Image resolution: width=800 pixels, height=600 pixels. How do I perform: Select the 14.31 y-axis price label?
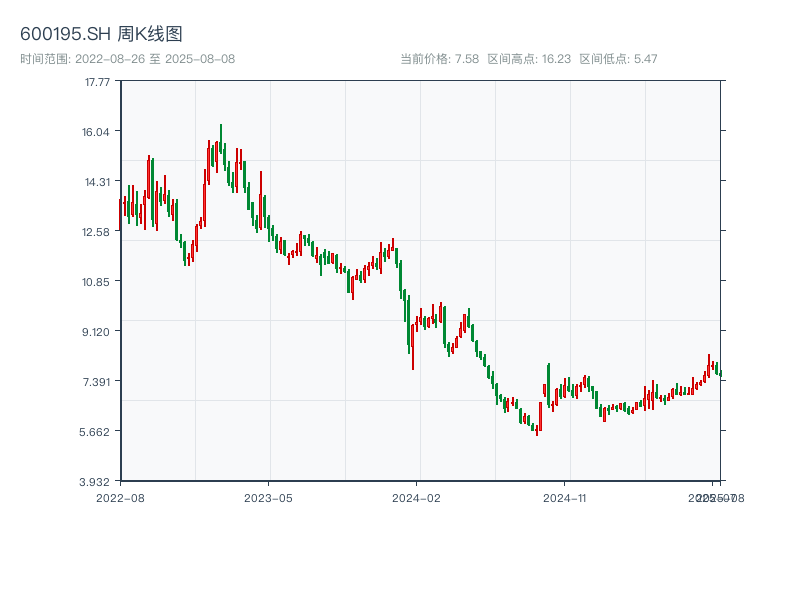click(x=96, y=182)
